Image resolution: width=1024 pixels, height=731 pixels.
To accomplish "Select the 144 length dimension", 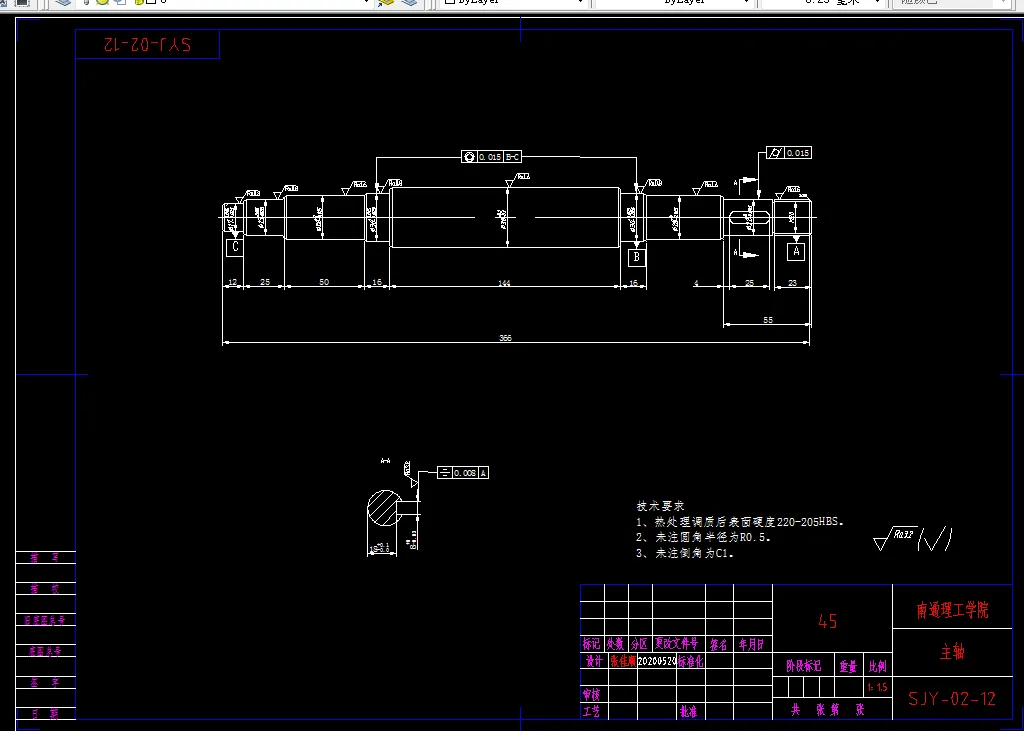I will pos(504,283).
